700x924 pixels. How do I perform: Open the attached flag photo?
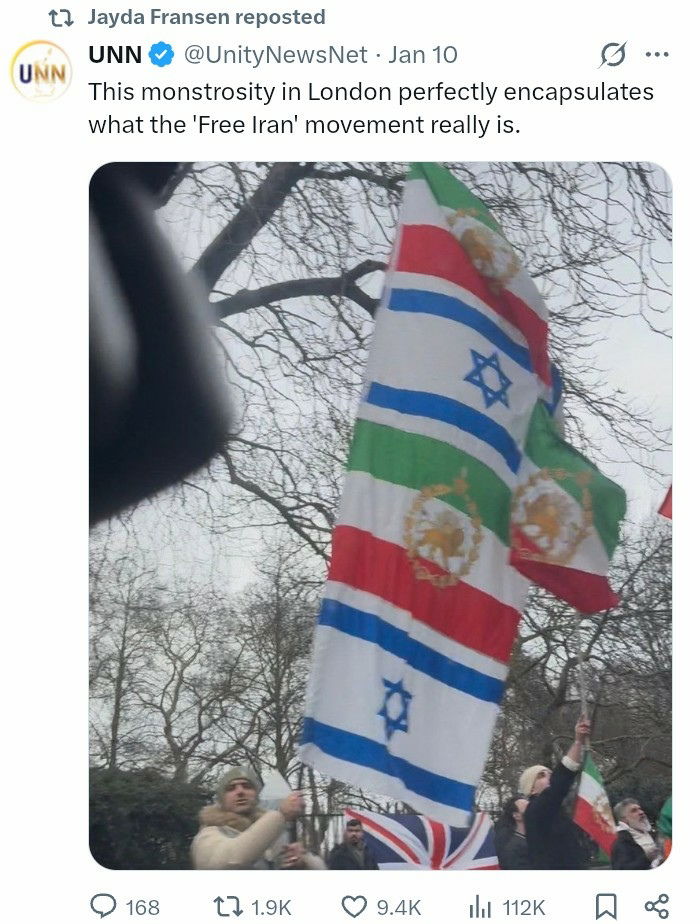(381, 516)
